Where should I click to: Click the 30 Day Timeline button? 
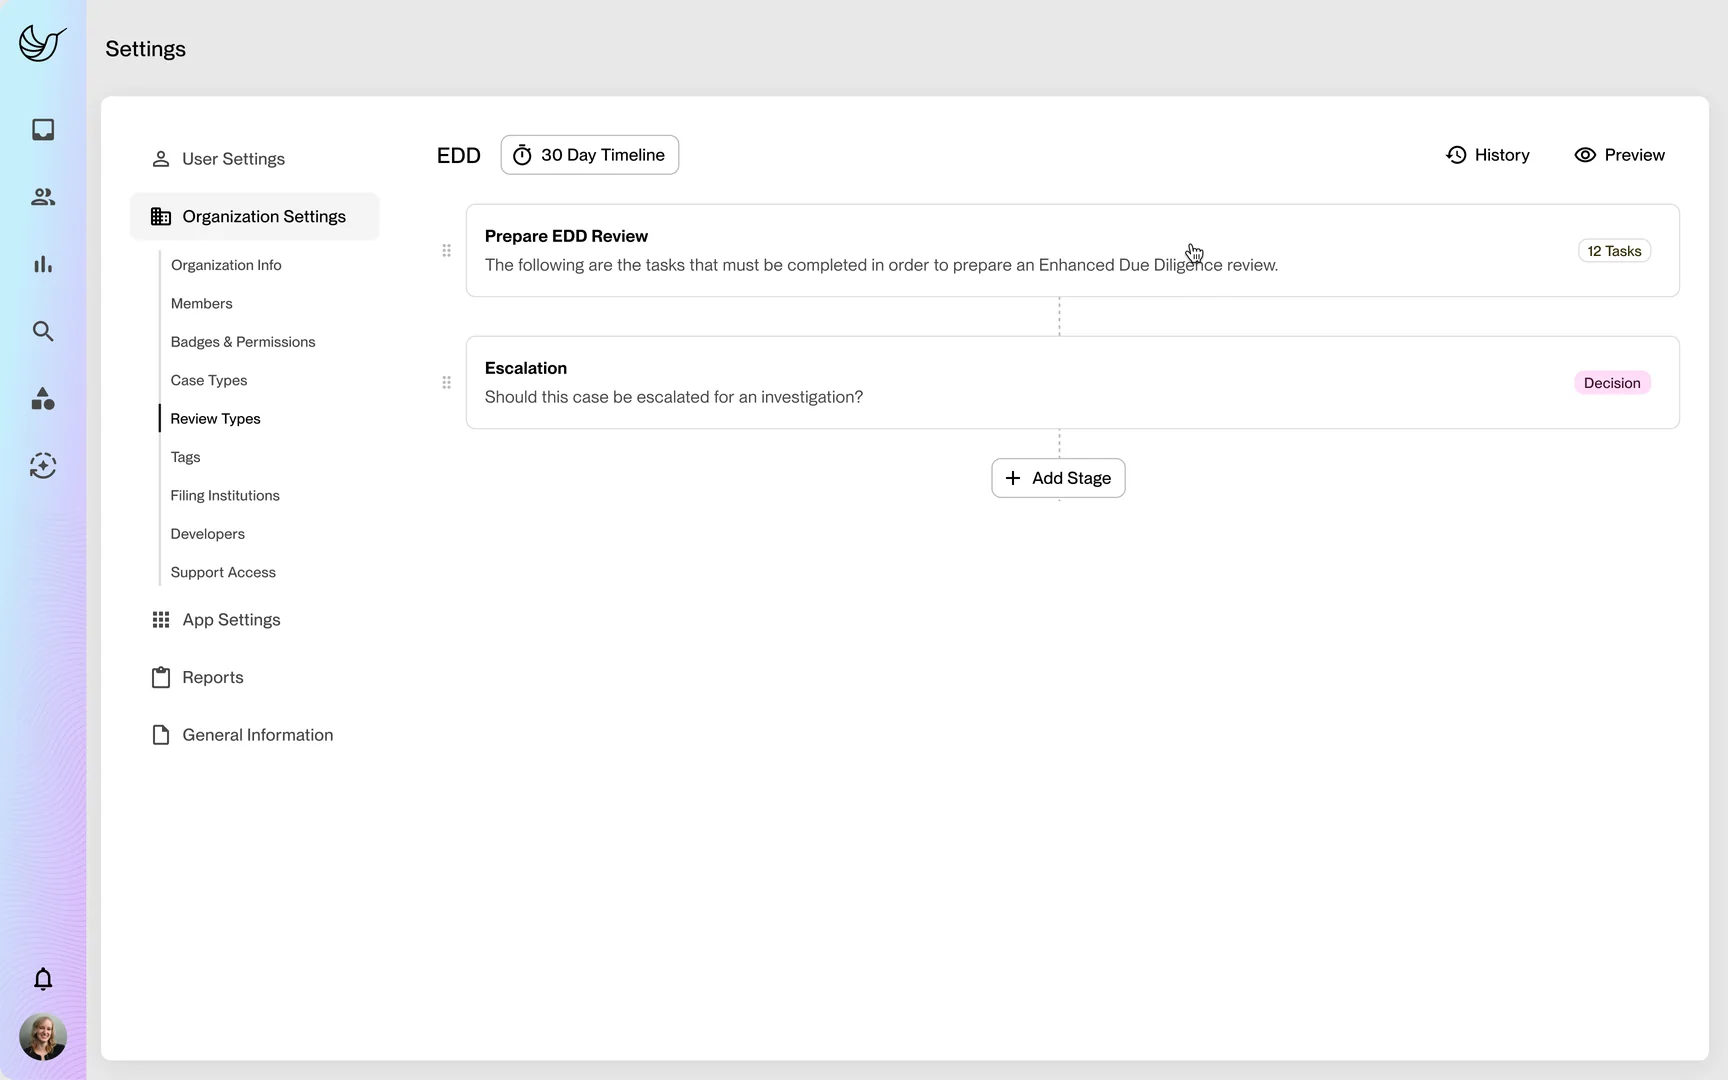pos(590,155)
